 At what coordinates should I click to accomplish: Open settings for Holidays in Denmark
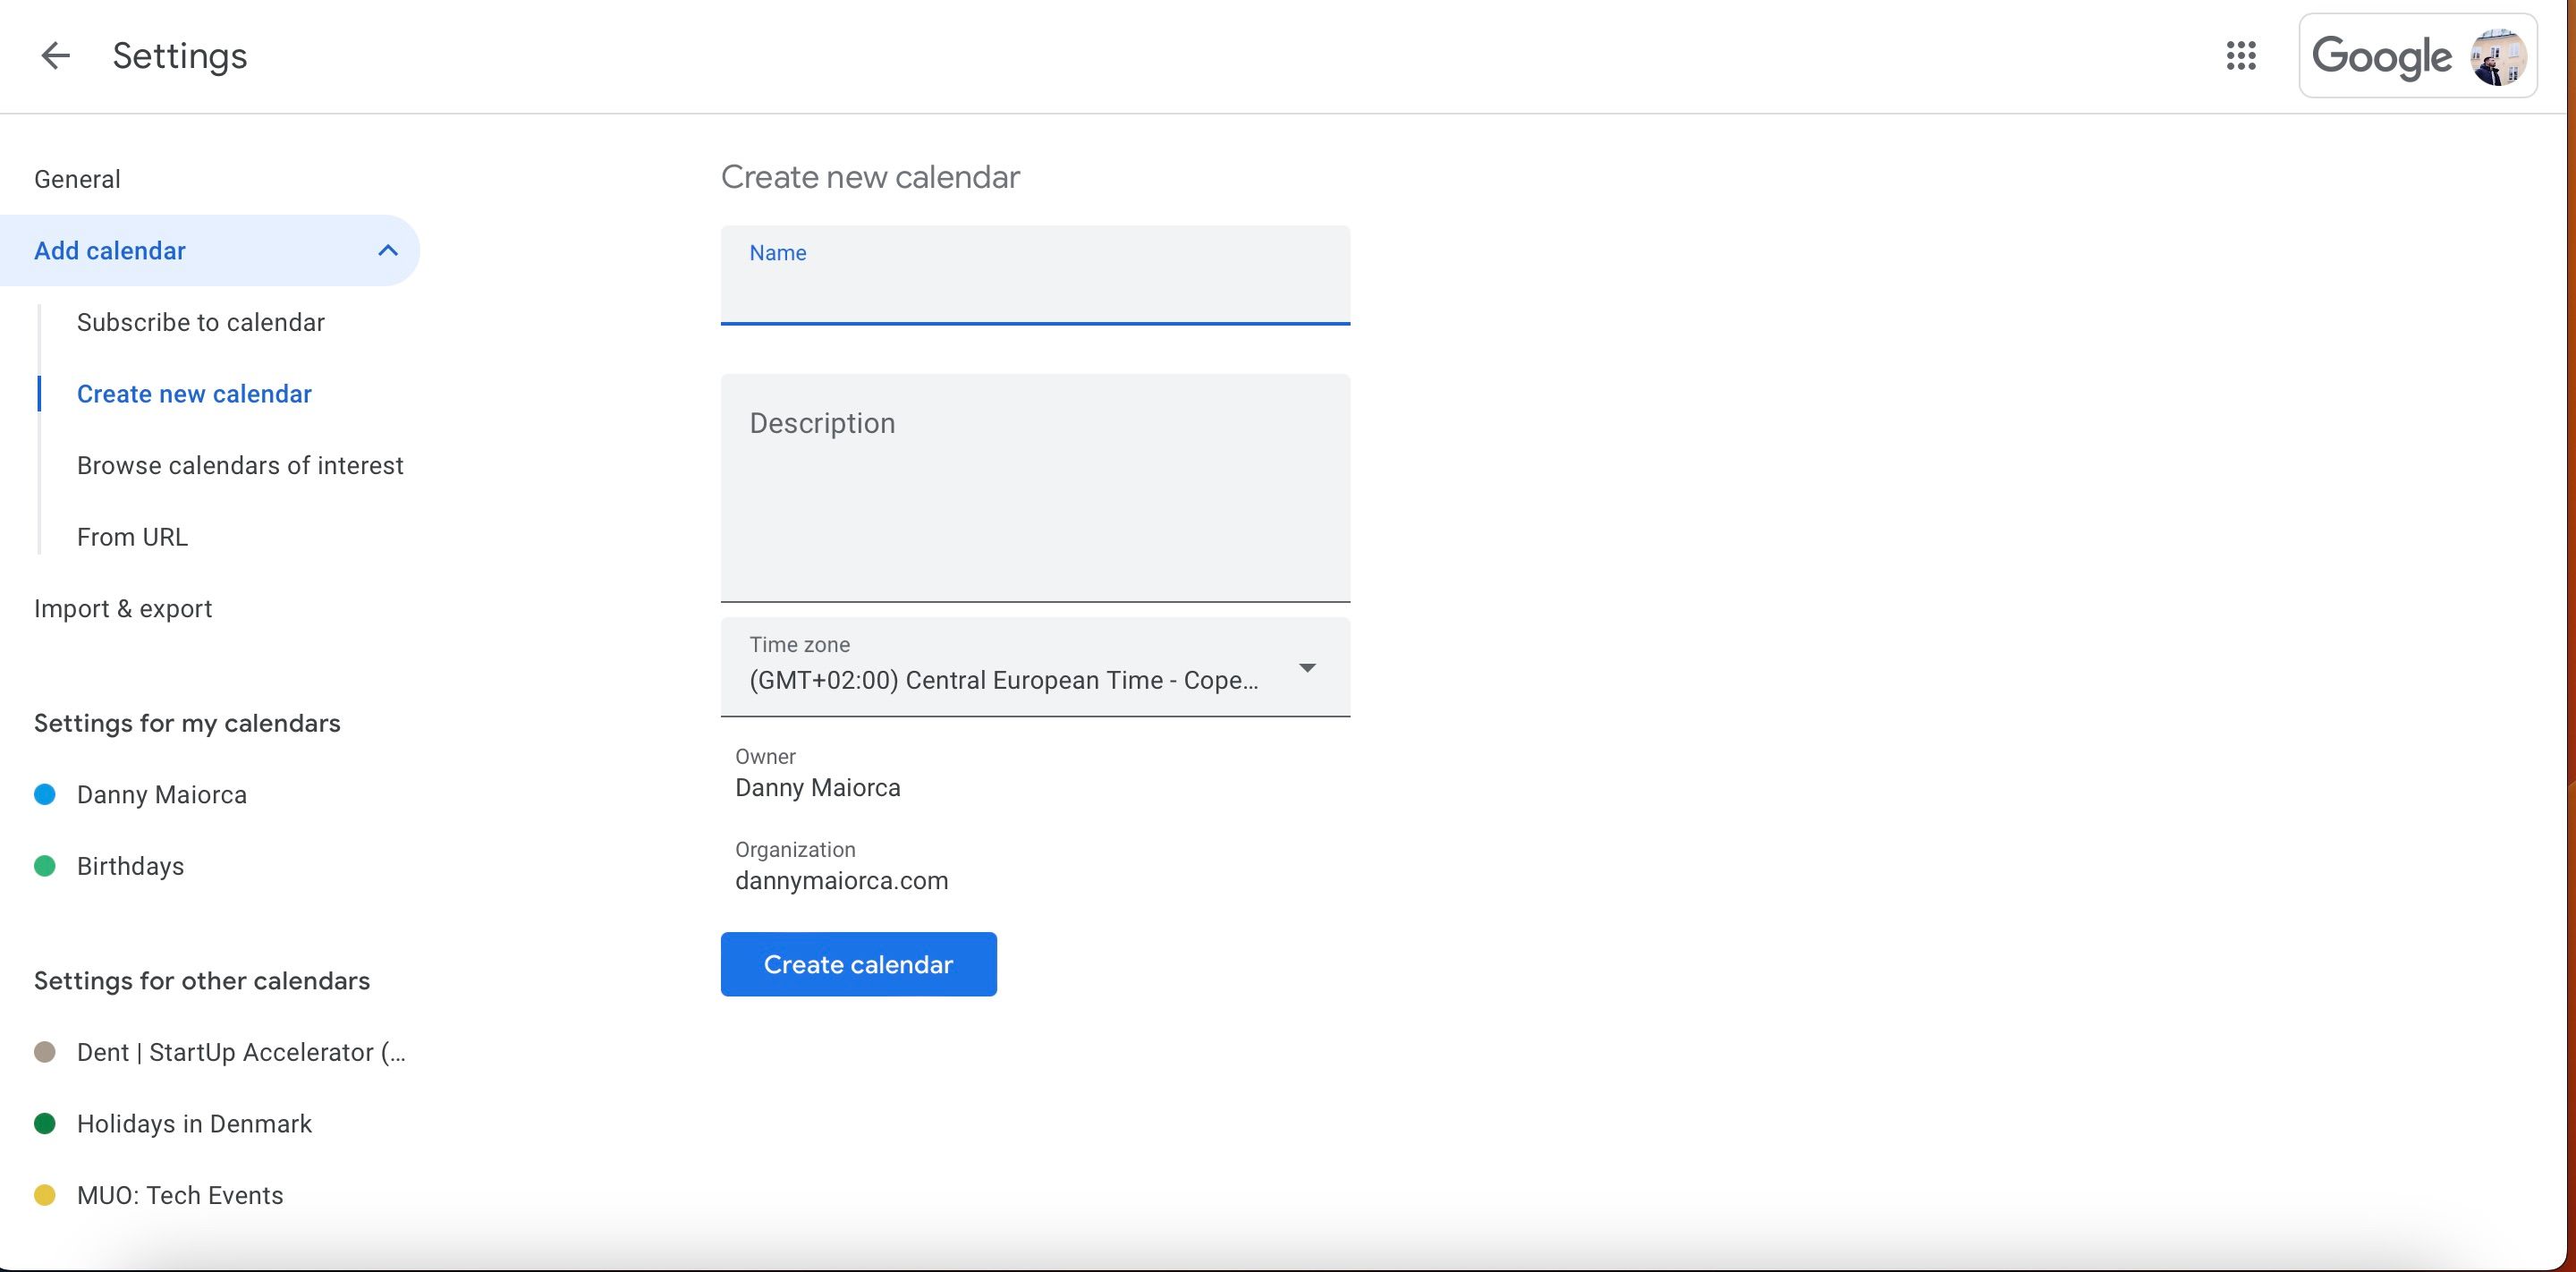point(194,1123)
